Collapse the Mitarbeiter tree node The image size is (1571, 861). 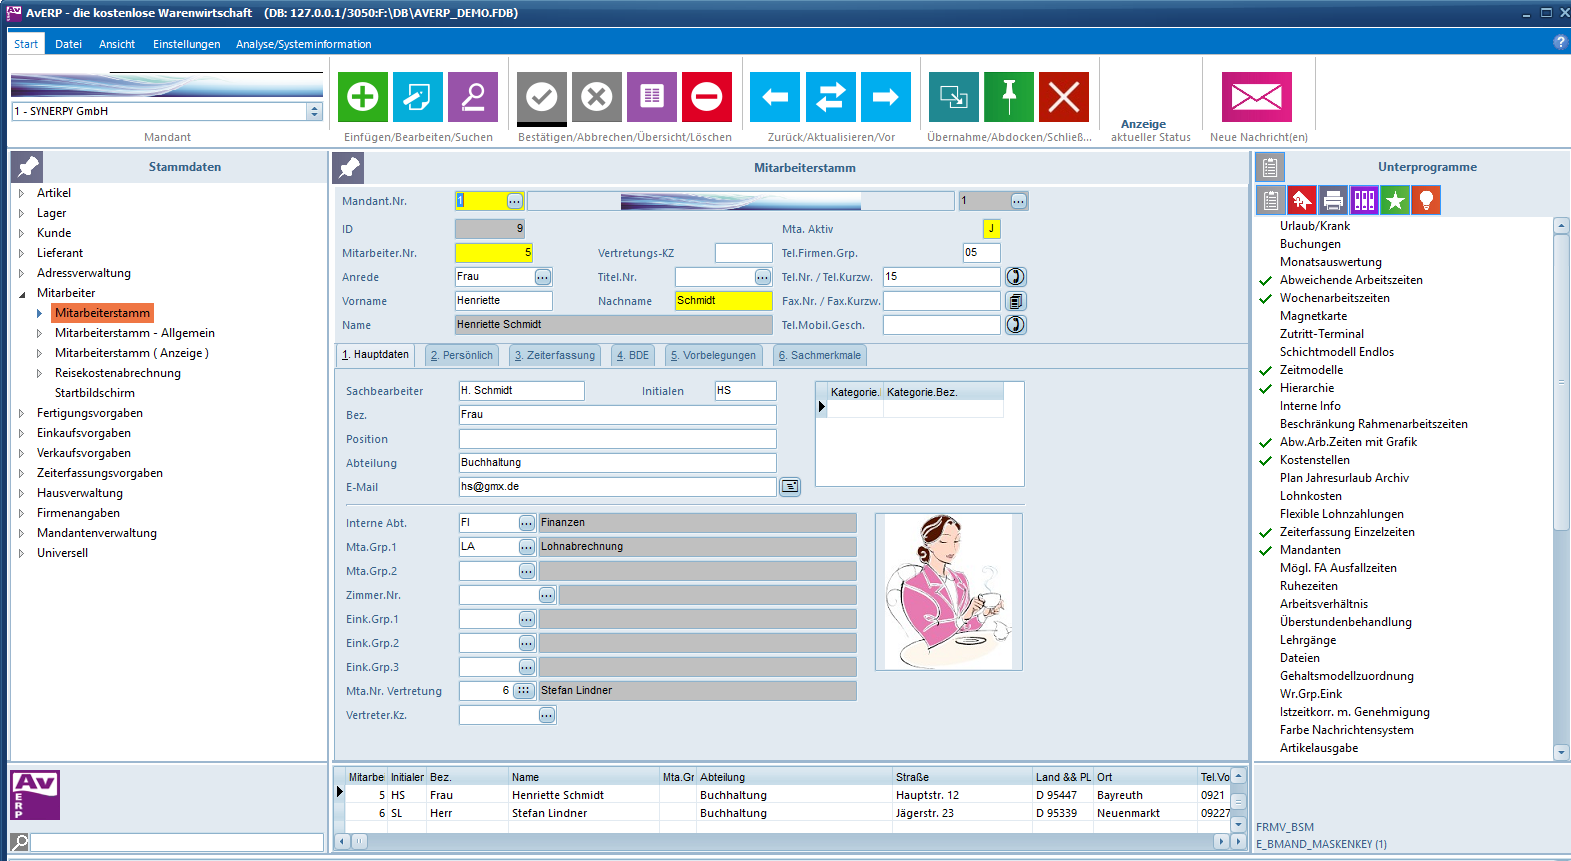pyautogui.click(x=21, y=293)
